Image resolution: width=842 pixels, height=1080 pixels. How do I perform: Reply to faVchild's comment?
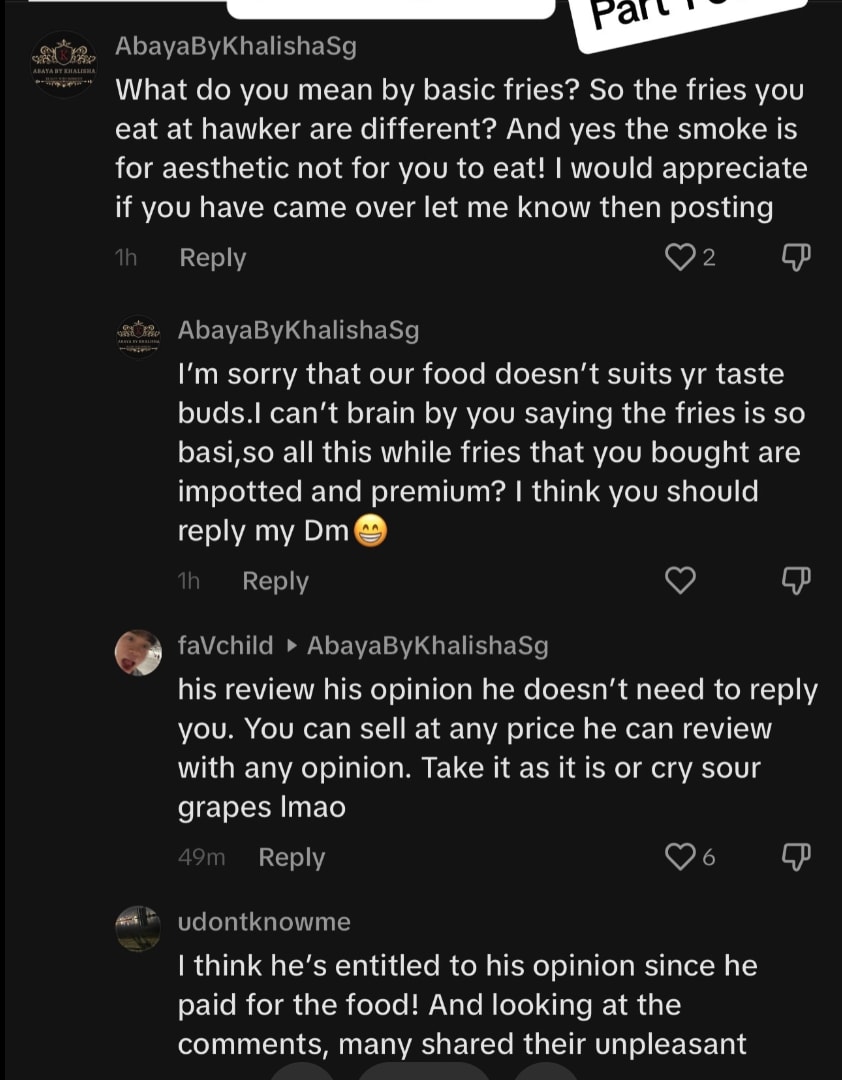291,857
